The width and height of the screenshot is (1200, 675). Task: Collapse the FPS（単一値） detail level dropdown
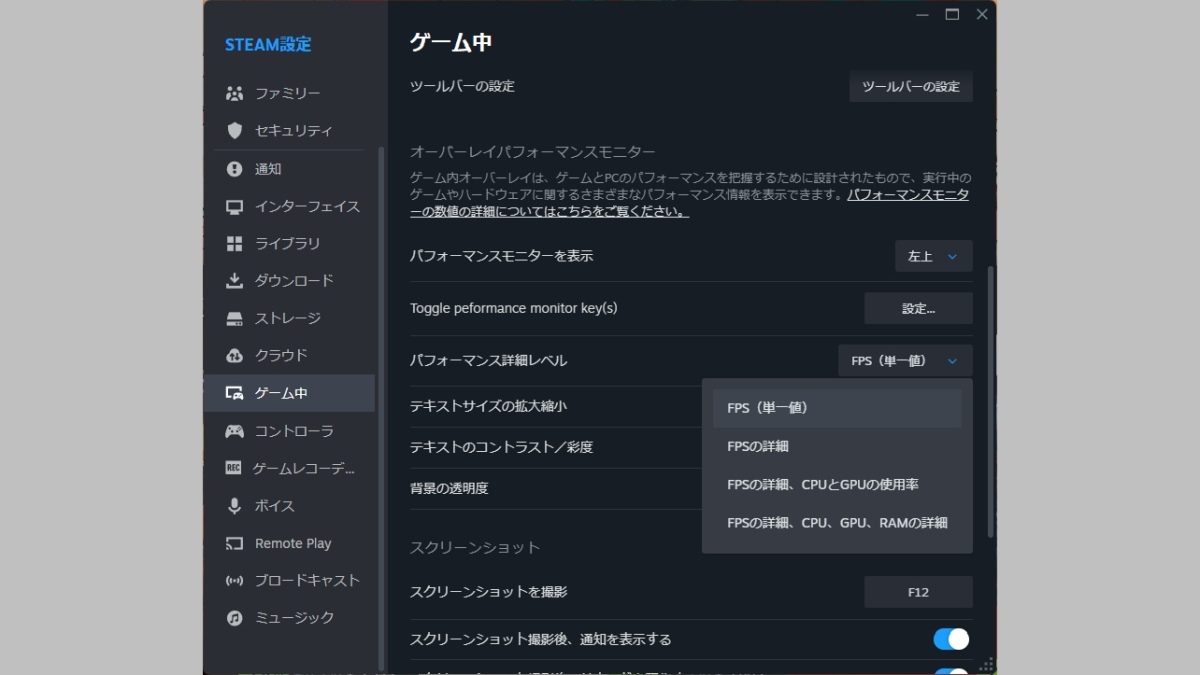(x=905, y=361)
